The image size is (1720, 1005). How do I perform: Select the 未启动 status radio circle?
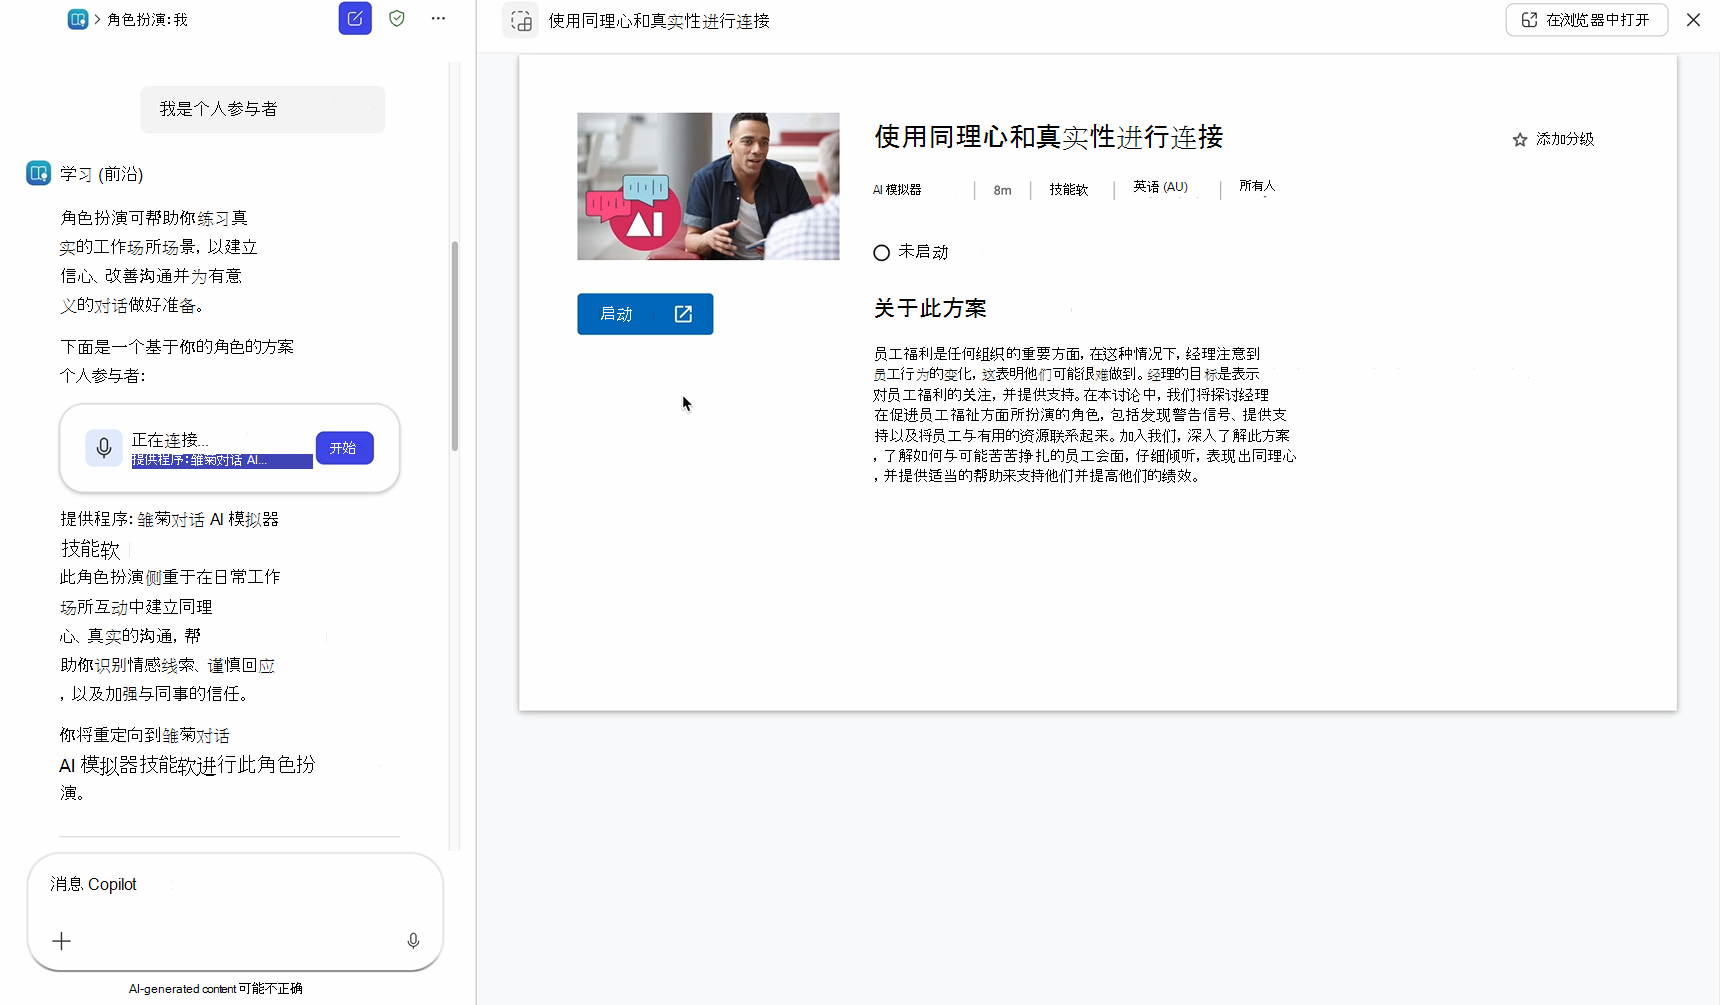pos(881,253)
